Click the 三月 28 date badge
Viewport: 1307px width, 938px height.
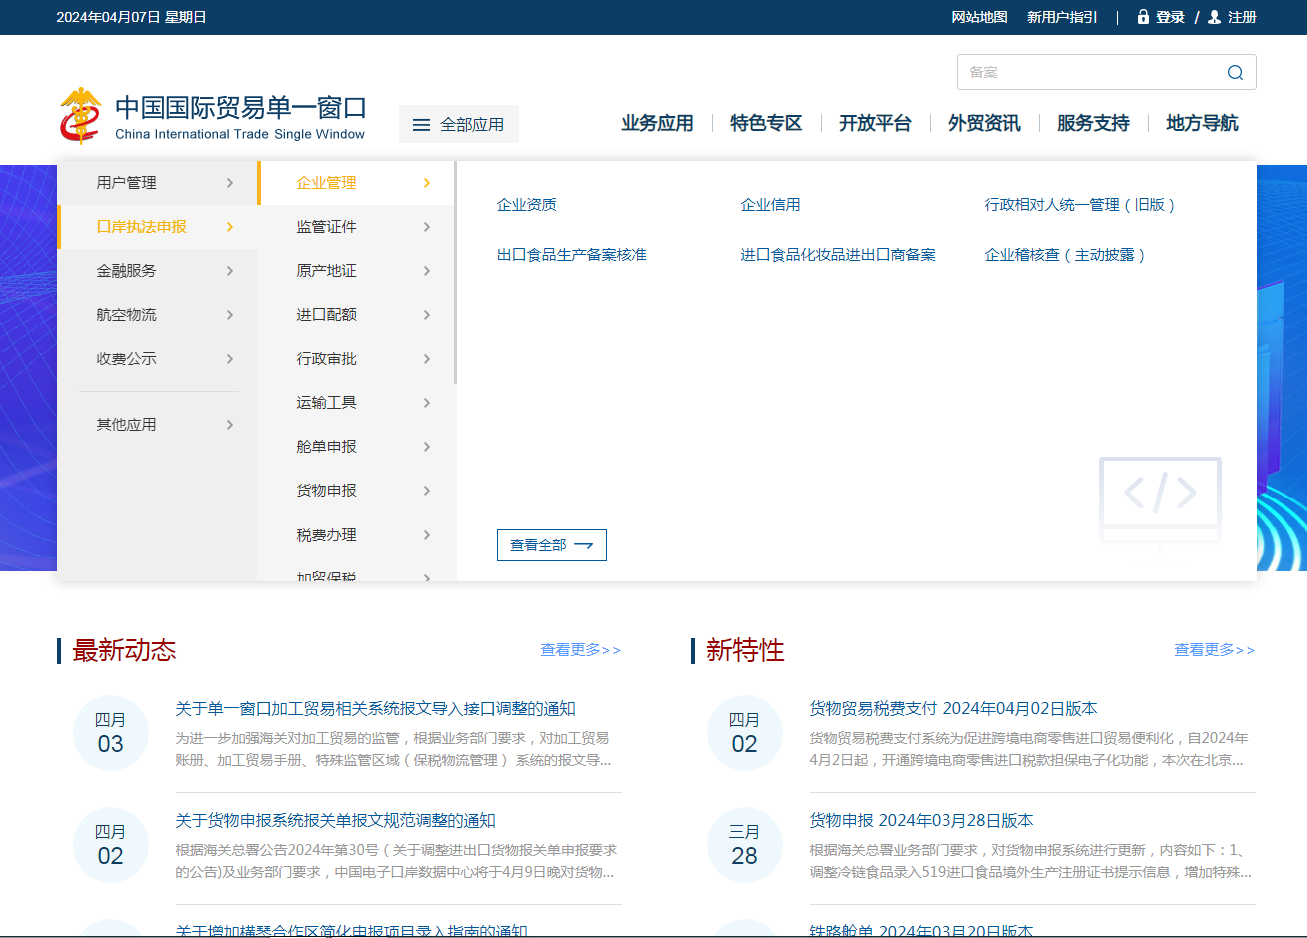[744, 845]
